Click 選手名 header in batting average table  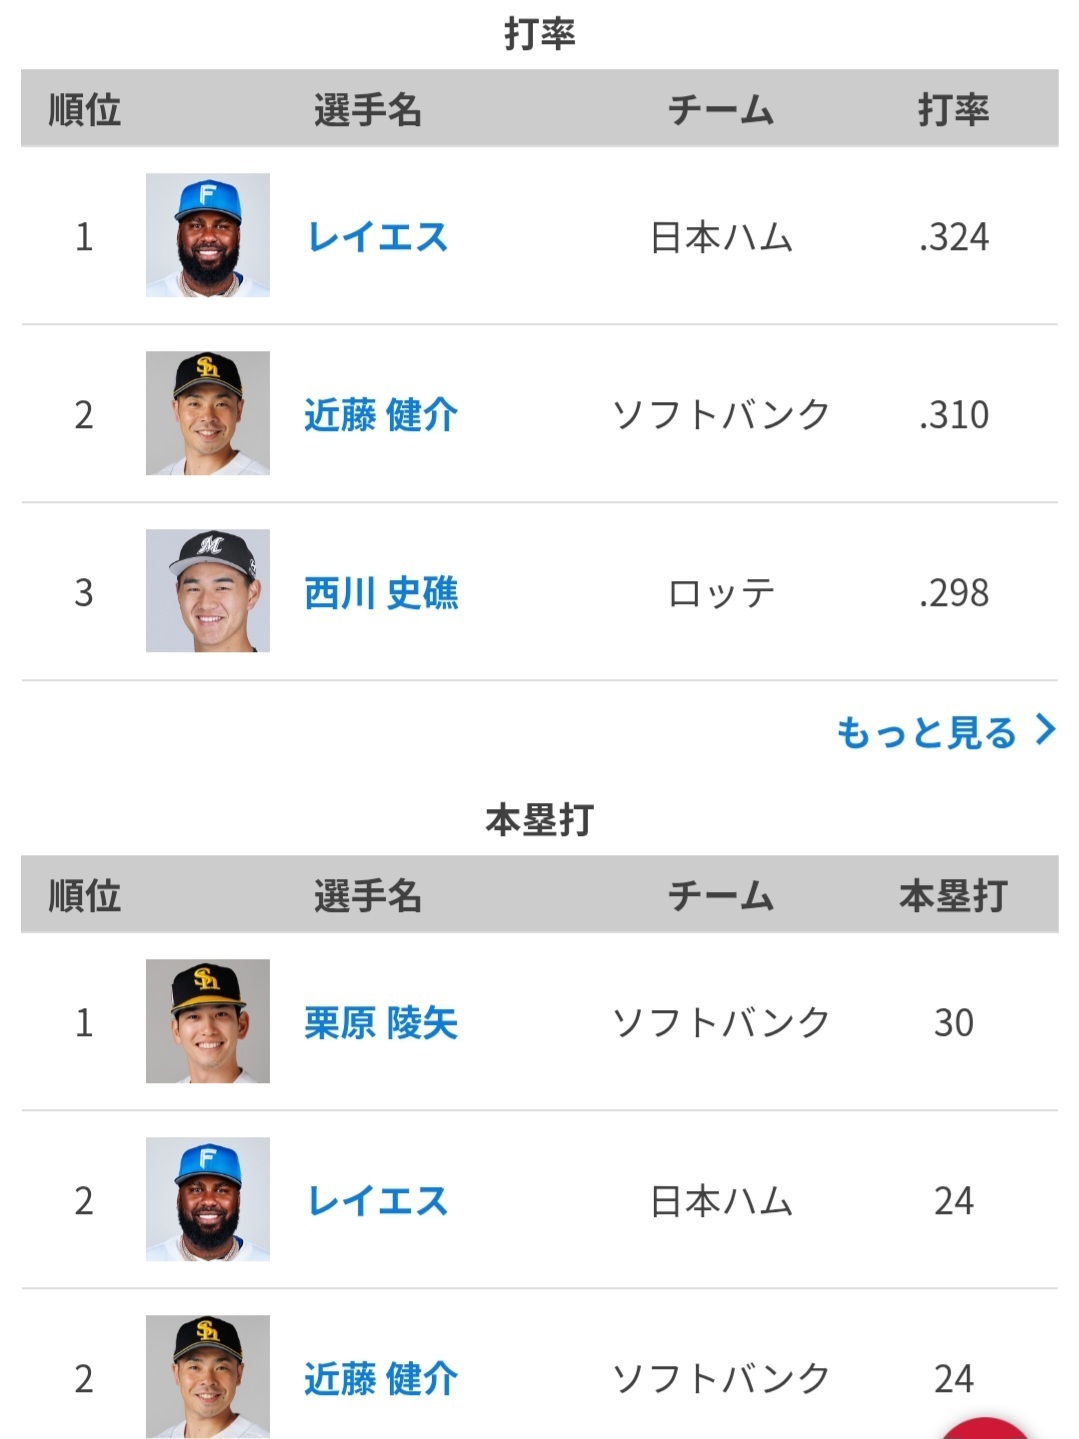(x=367, y=109)
